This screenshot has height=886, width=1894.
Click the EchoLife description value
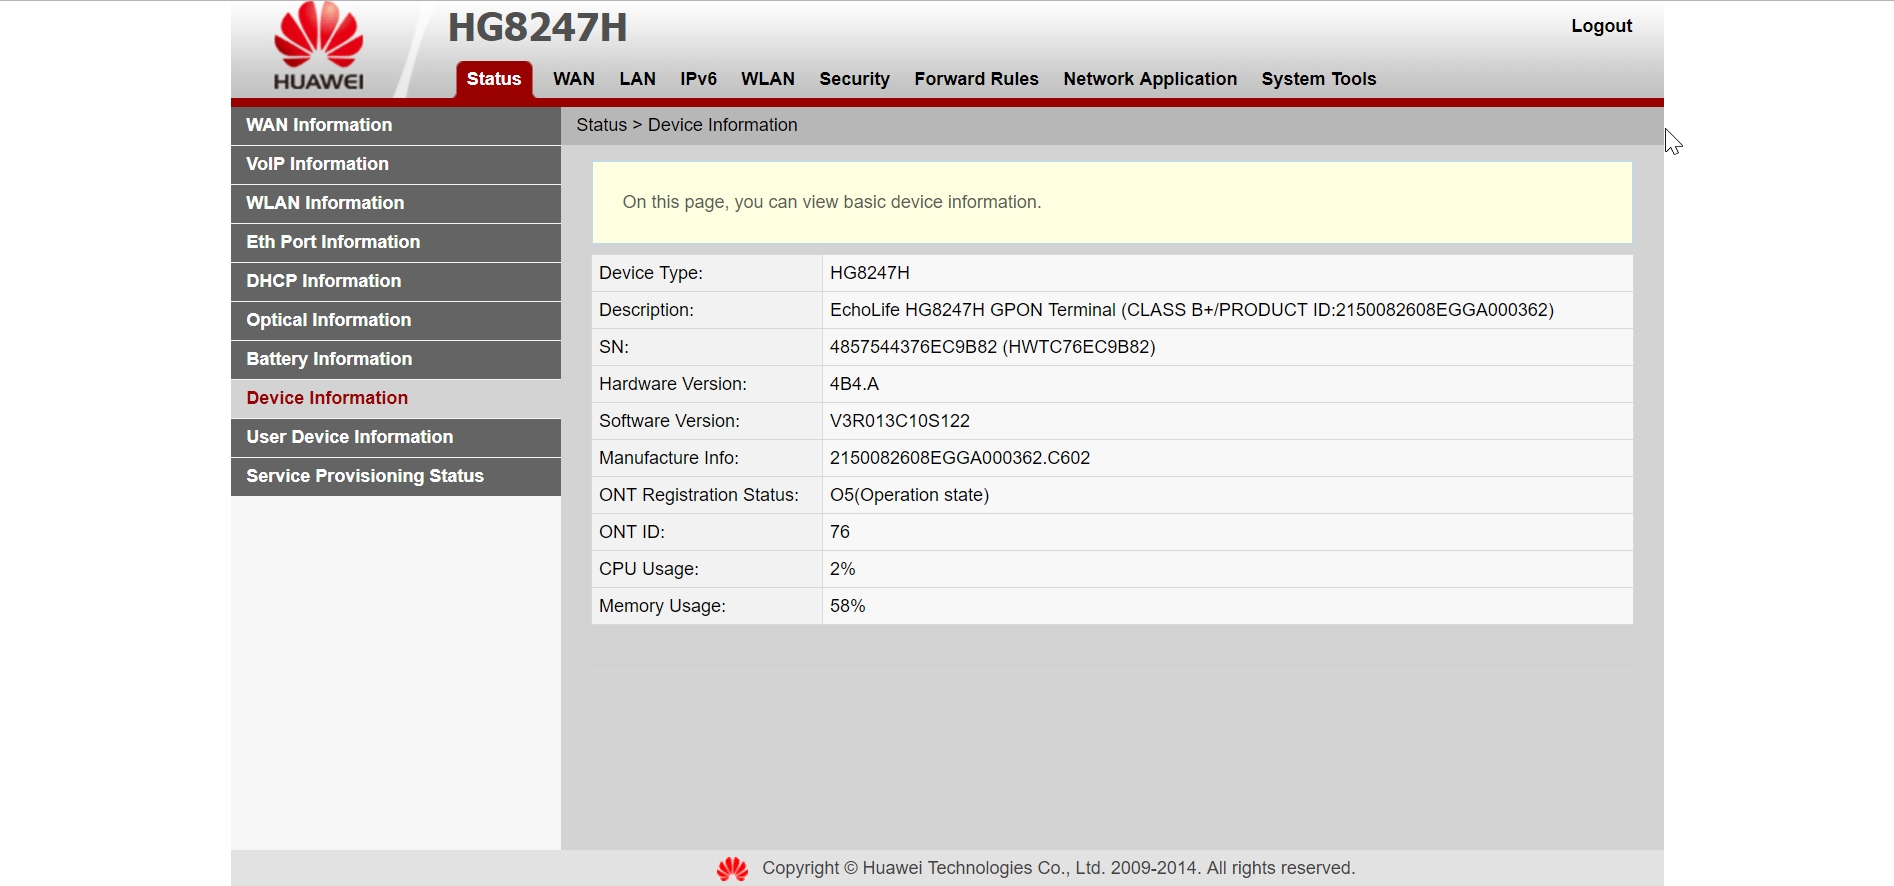tap(1192, 310)
